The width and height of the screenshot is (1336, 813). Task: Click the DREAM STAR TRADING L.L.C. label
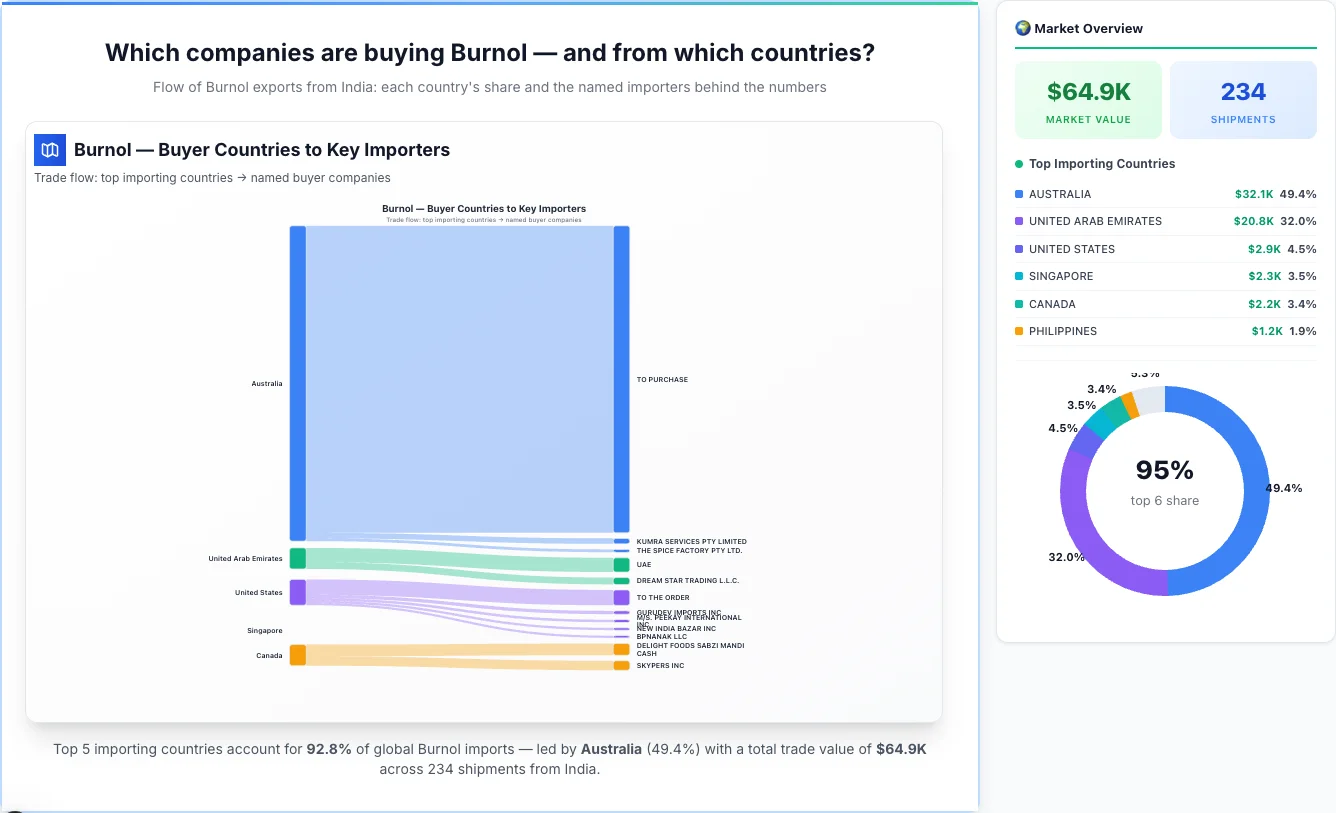(x=688, y=580)
